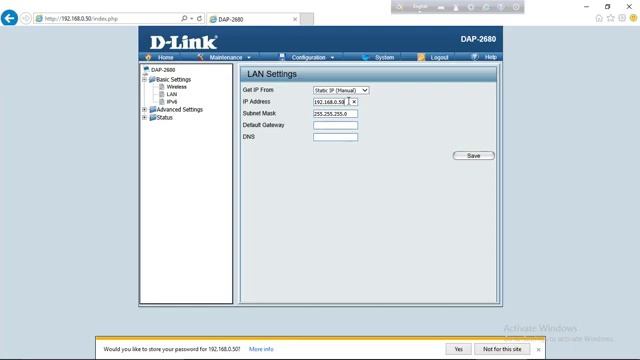Open the browser tools gear icon
Screen dimensions: 640x360
622,18
